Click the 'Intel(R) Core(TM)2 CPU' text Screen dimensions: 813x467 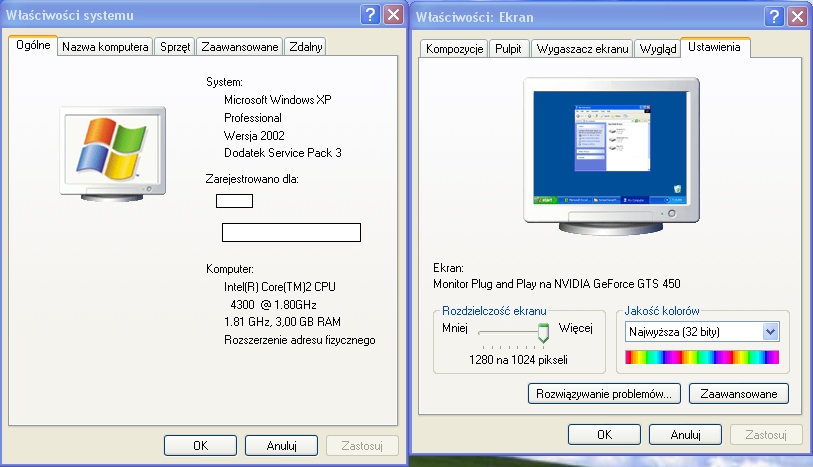pos(280,287)
